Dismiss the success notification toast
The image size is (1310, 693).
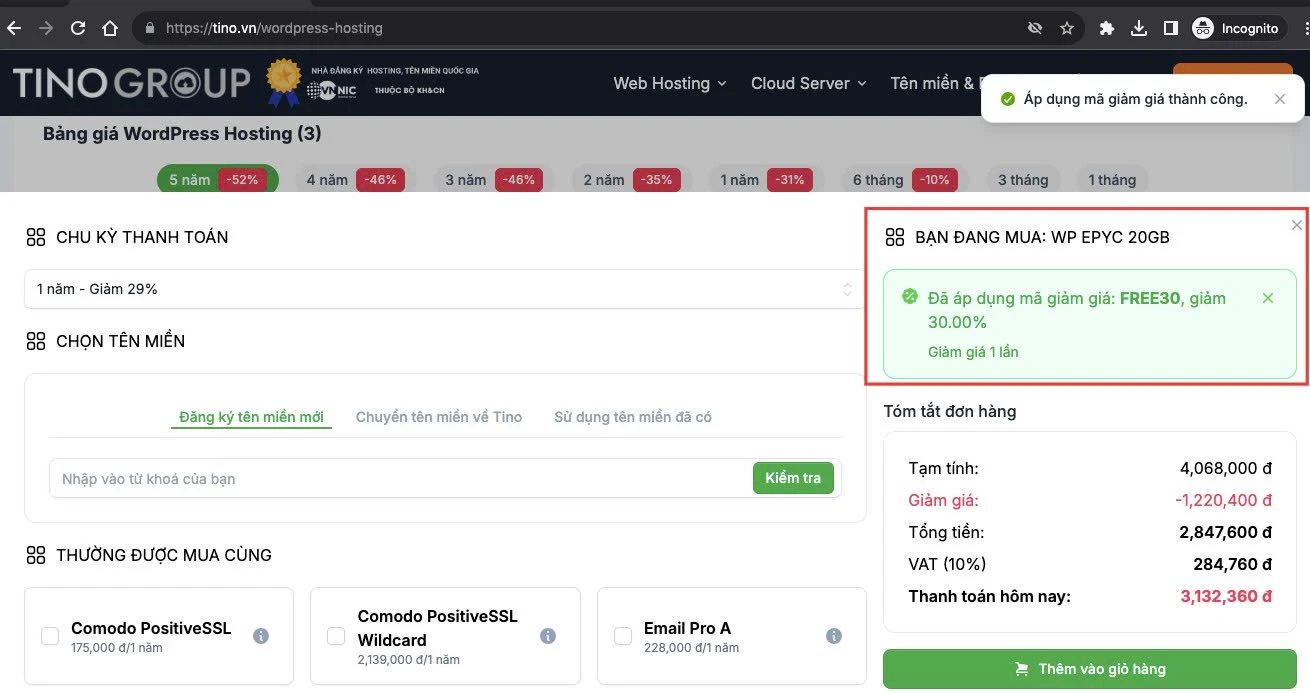point(1280,99)
